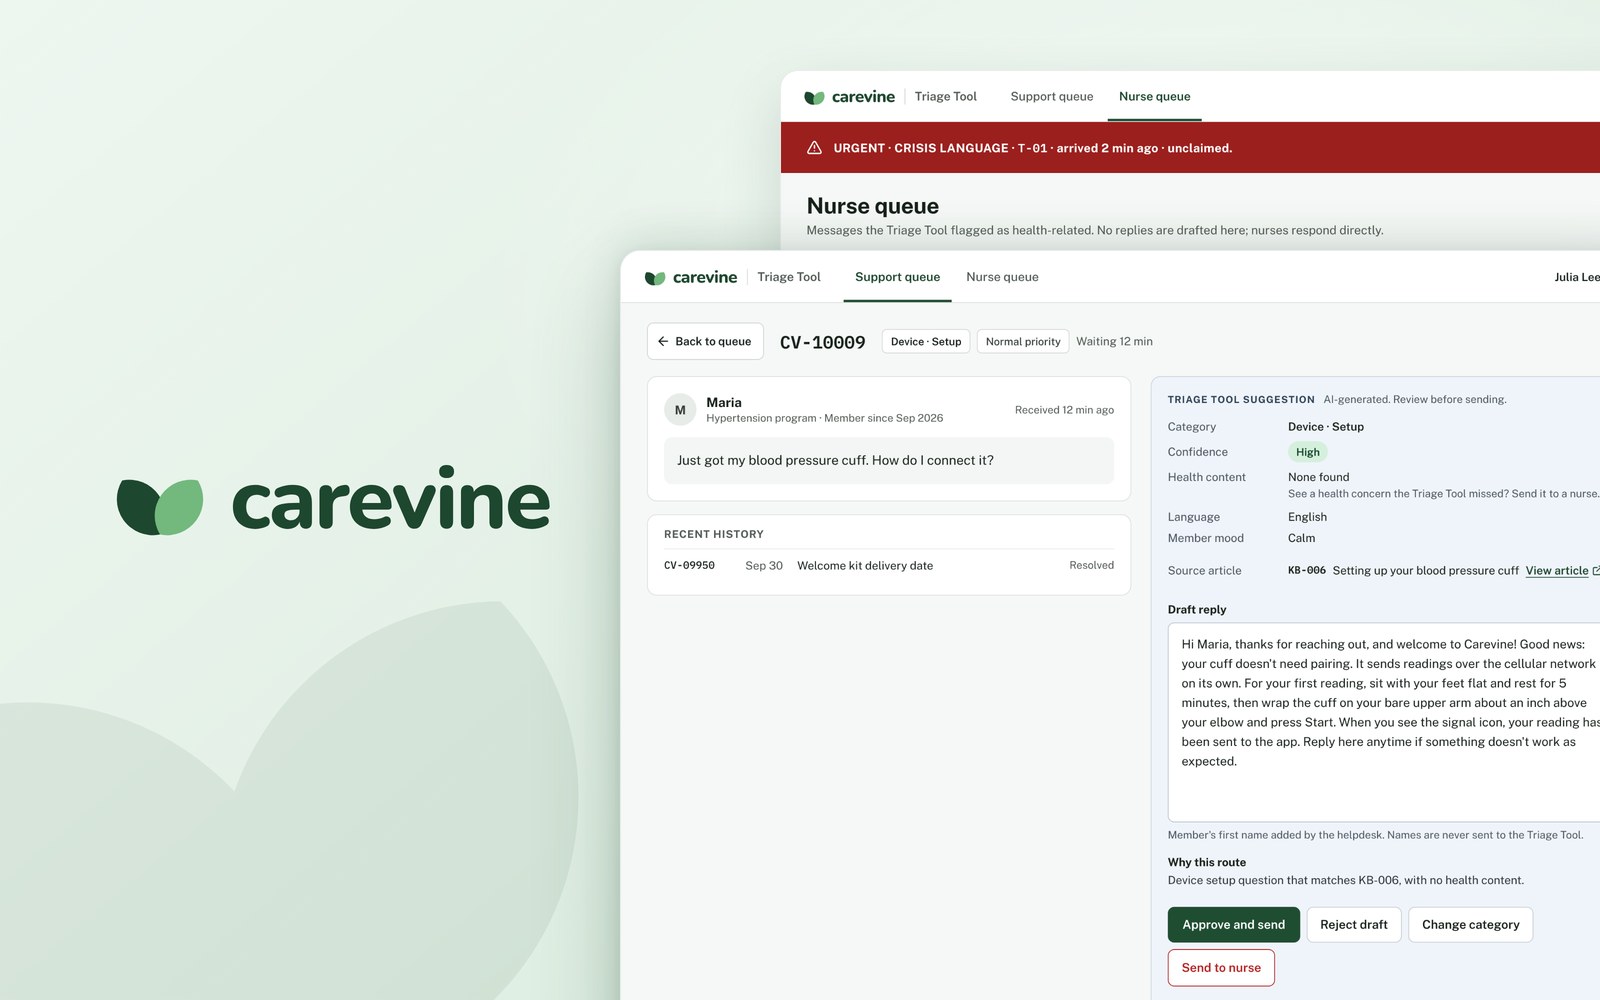This screenshot has width=1600, height=1000.
Task: Click warning triangle icon in urgent banner
Action: [814, 148]
